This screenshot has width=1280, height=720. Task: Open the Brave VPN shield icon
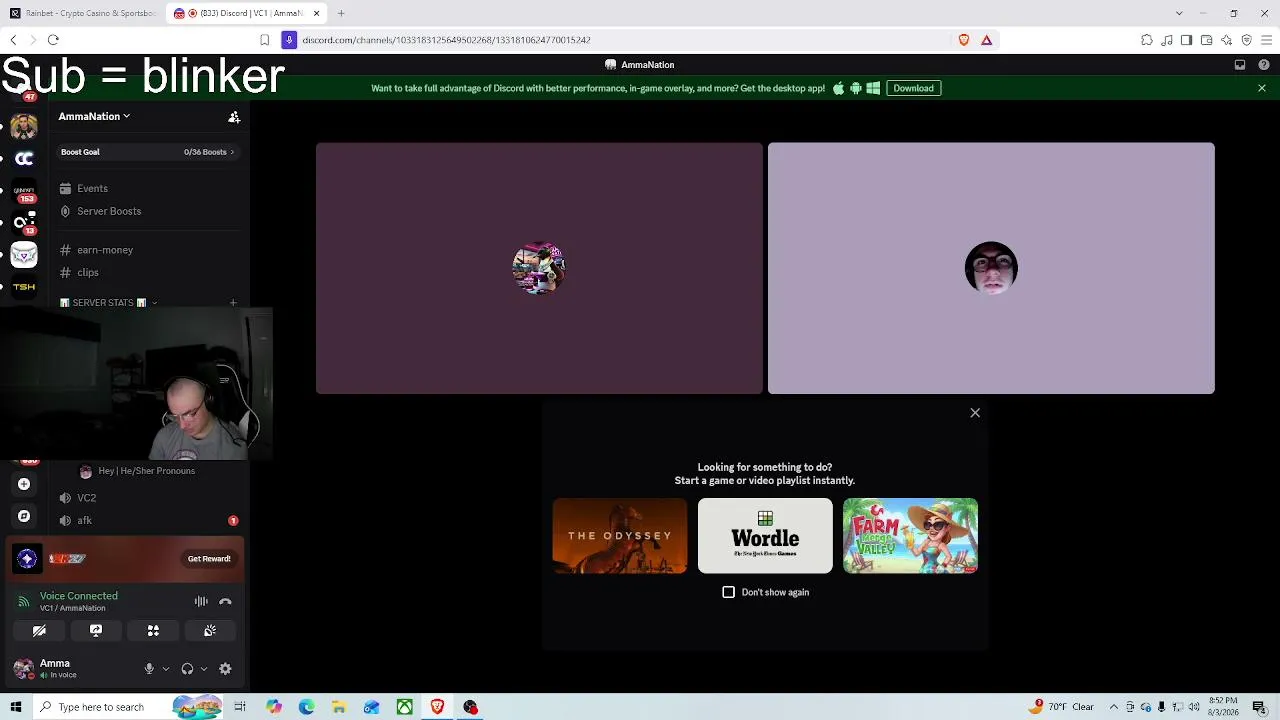click(x=1246, y=40)
